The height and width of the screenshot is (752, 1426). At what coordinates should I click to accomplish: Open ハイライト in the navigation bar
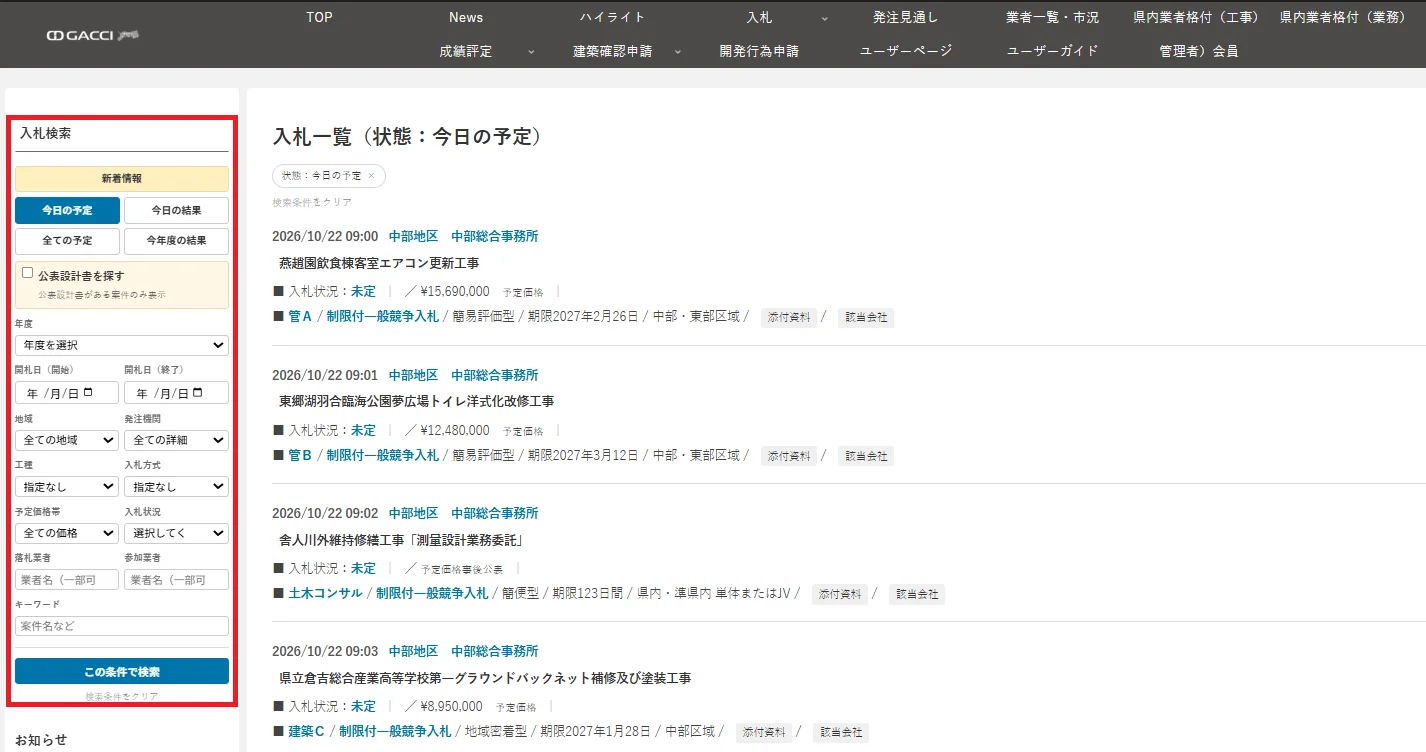[x=612, y=17]
